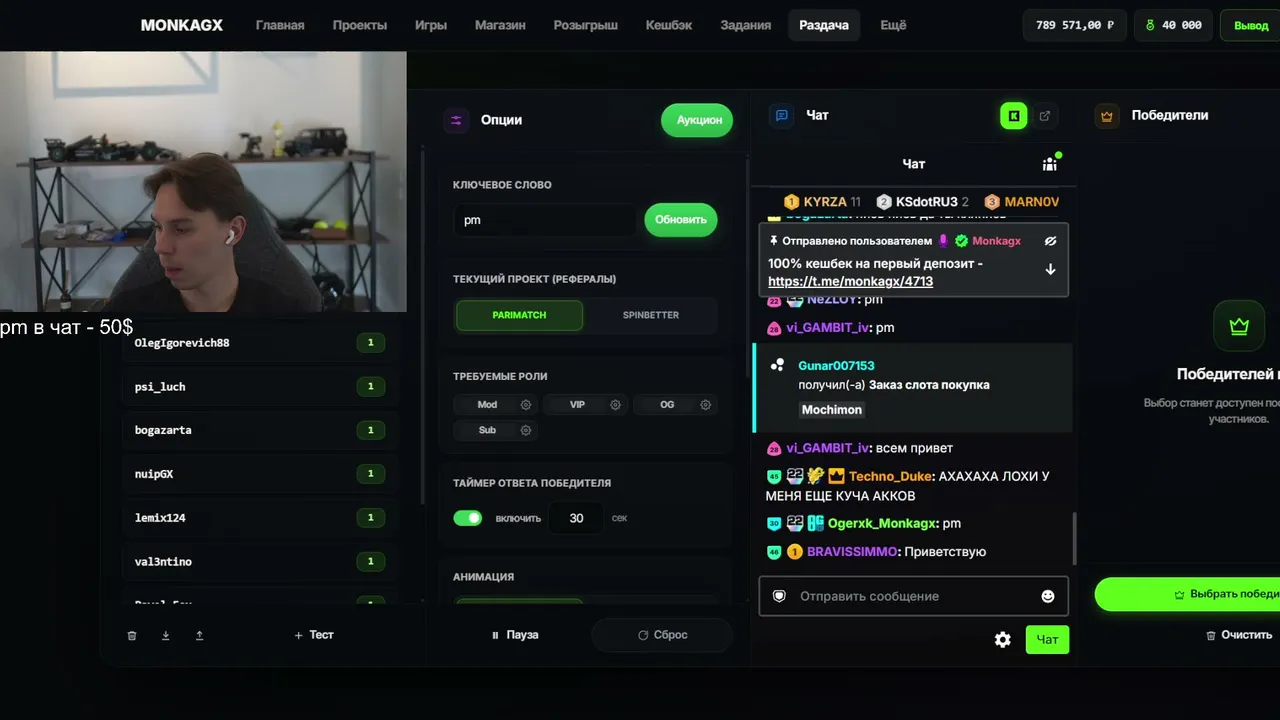Click the Обновить keyword button
This screenshot has height=720, width=1280.
pos(681,220)
